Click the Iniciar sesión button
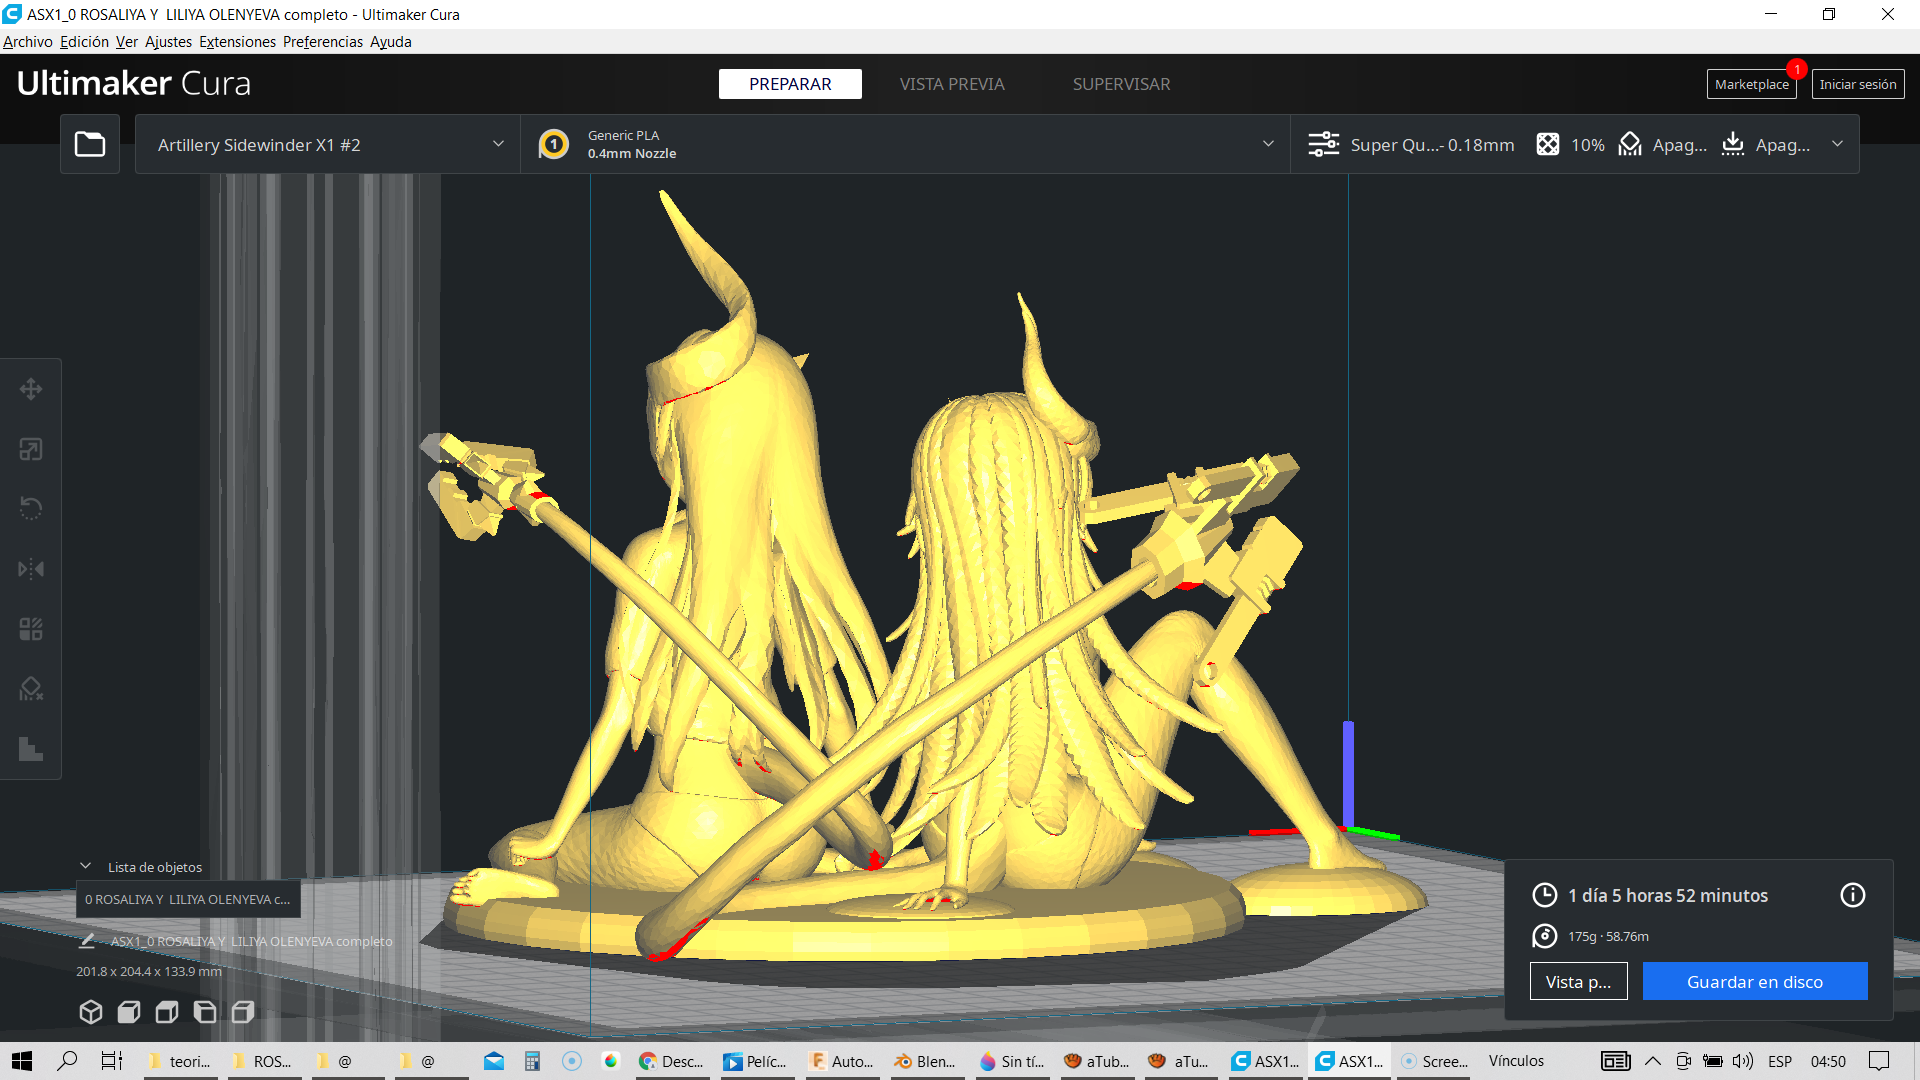 (x=1857, y=84)
